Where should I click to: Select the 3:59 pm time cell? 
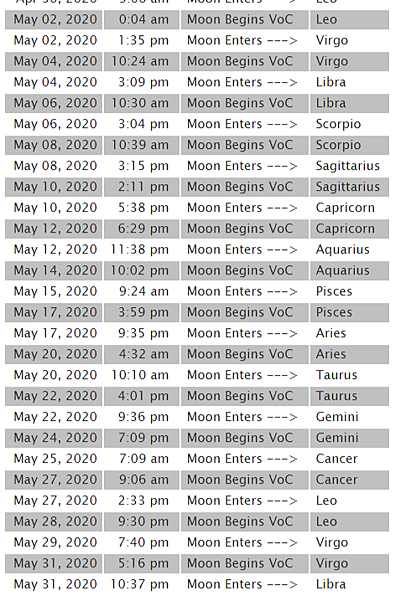[141, 313]
